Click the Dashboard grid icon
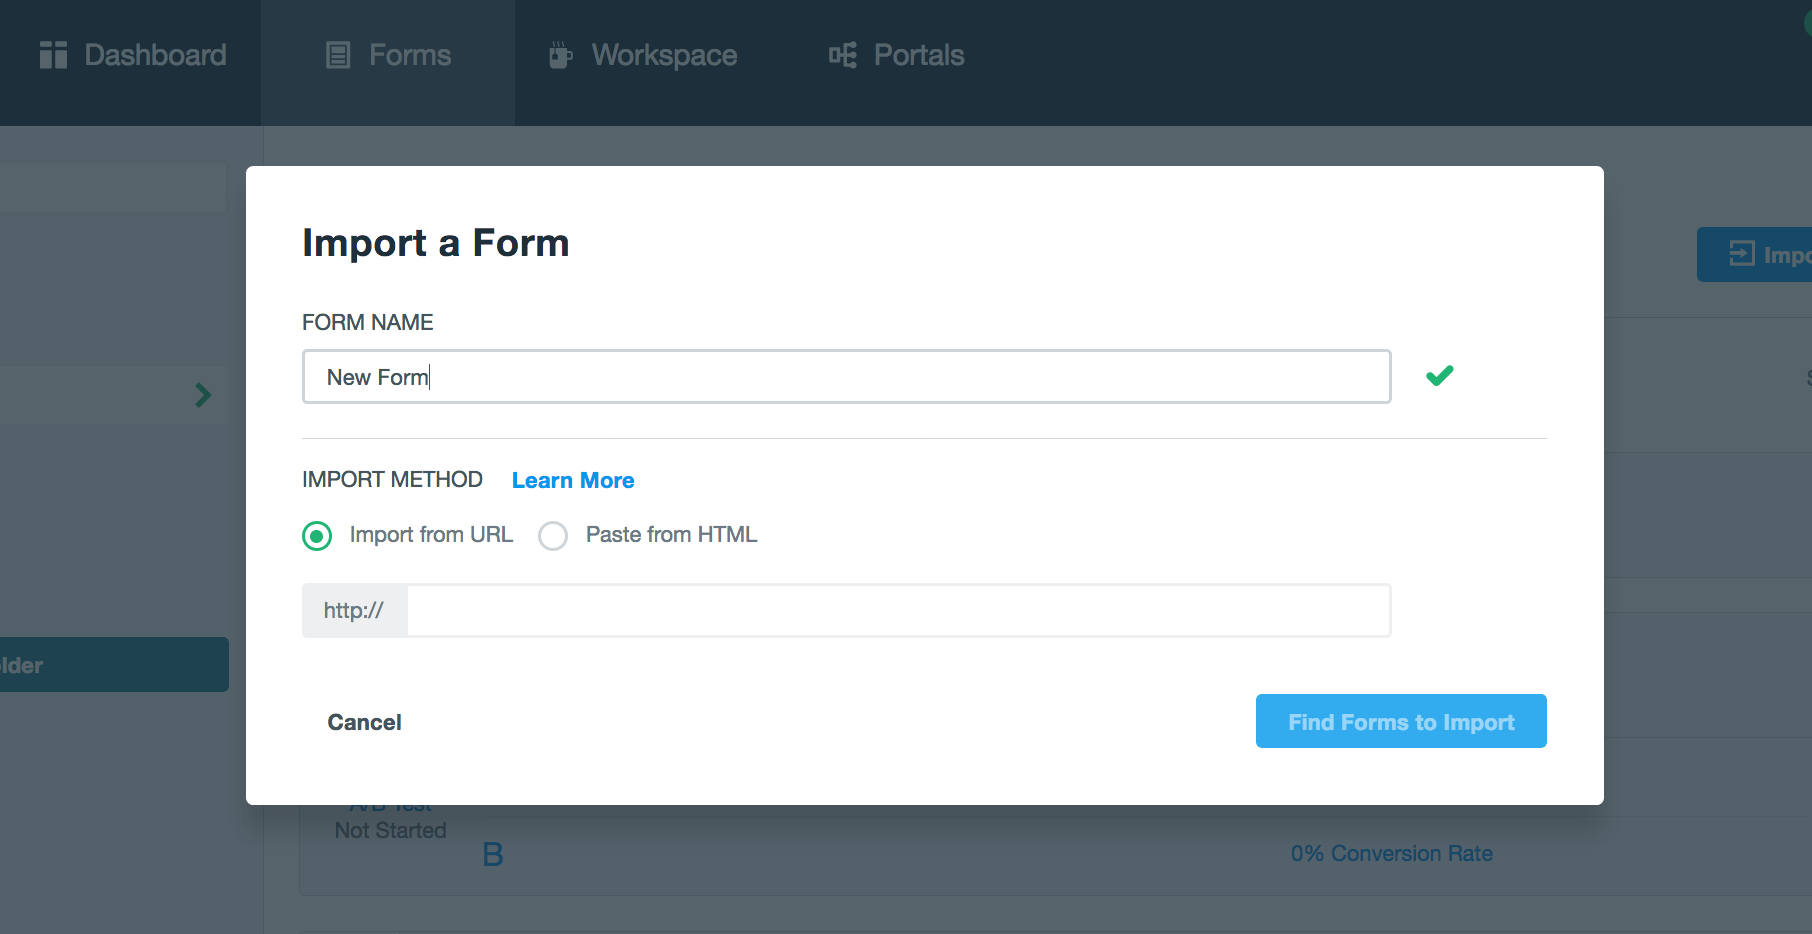The image size is (1812, 934). point(53,55)
